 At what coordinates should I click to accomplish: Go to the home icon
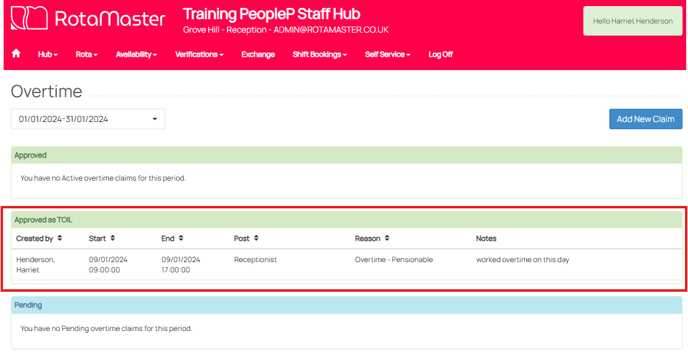pos(16,54)
